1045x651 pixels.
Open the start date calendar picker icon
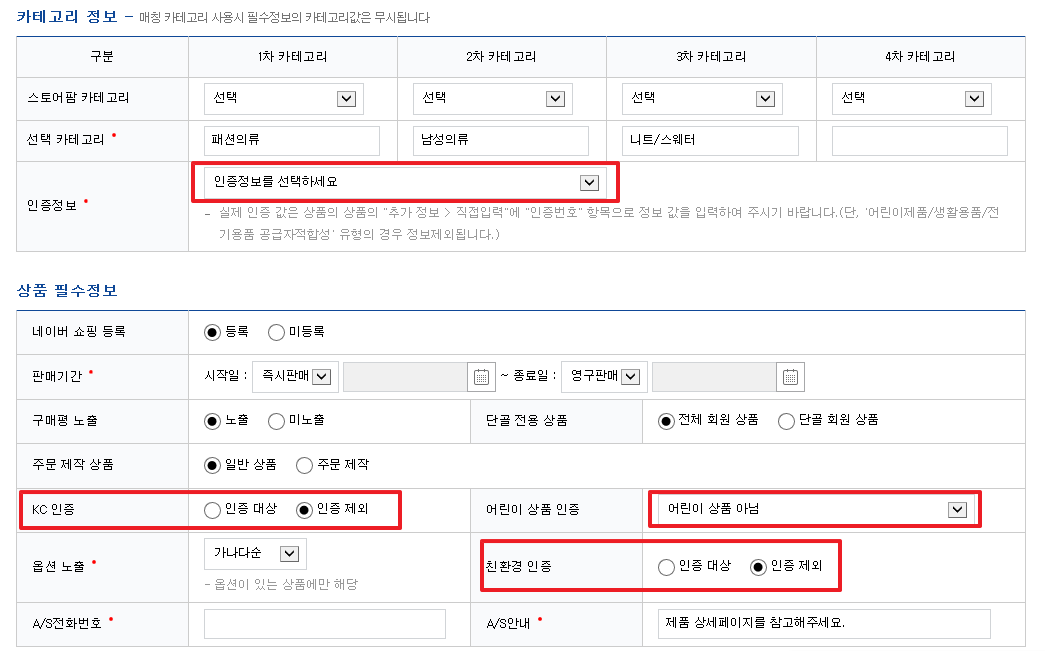click(481, 377)
